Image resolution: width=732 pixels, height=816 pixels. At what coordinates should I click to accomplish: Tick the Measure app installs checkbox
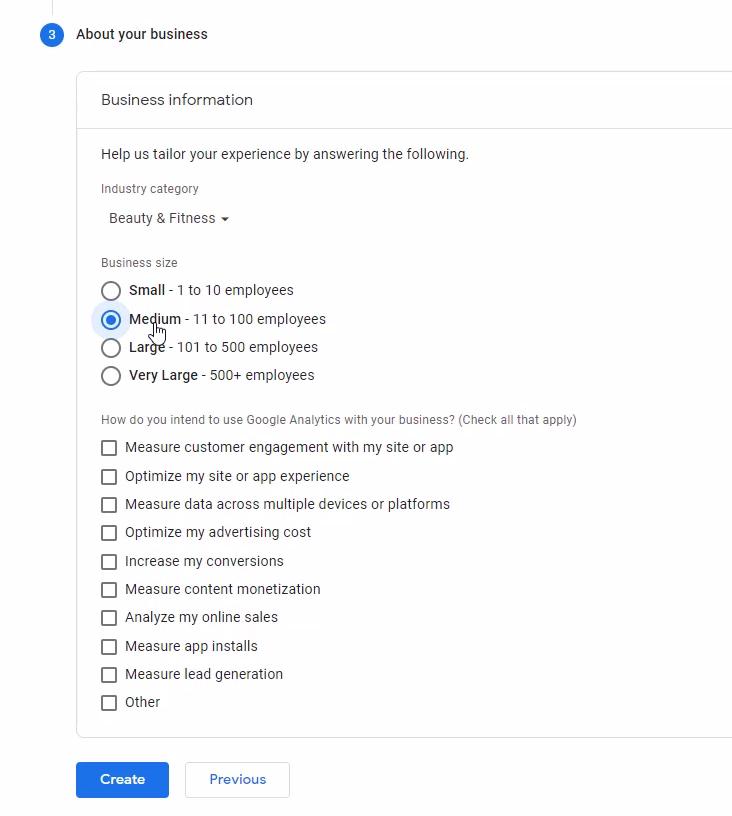tap(109, 647)
